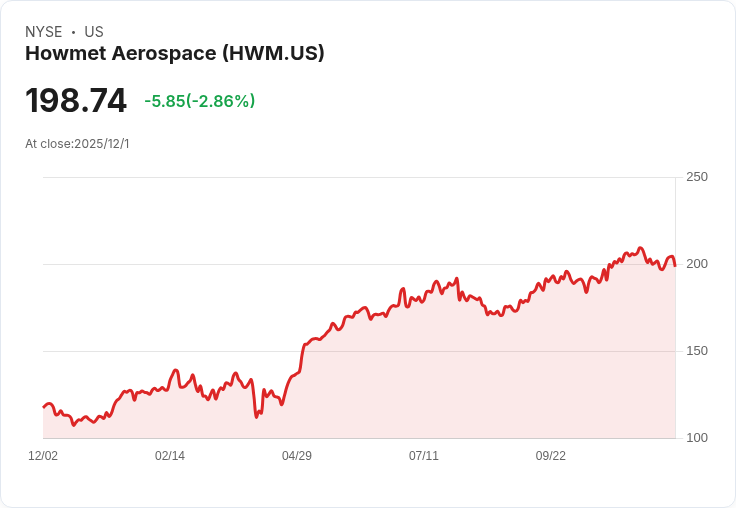The image size is (736, 508).
Task: Click the NYSE exchange label
Action: point(44,32)
